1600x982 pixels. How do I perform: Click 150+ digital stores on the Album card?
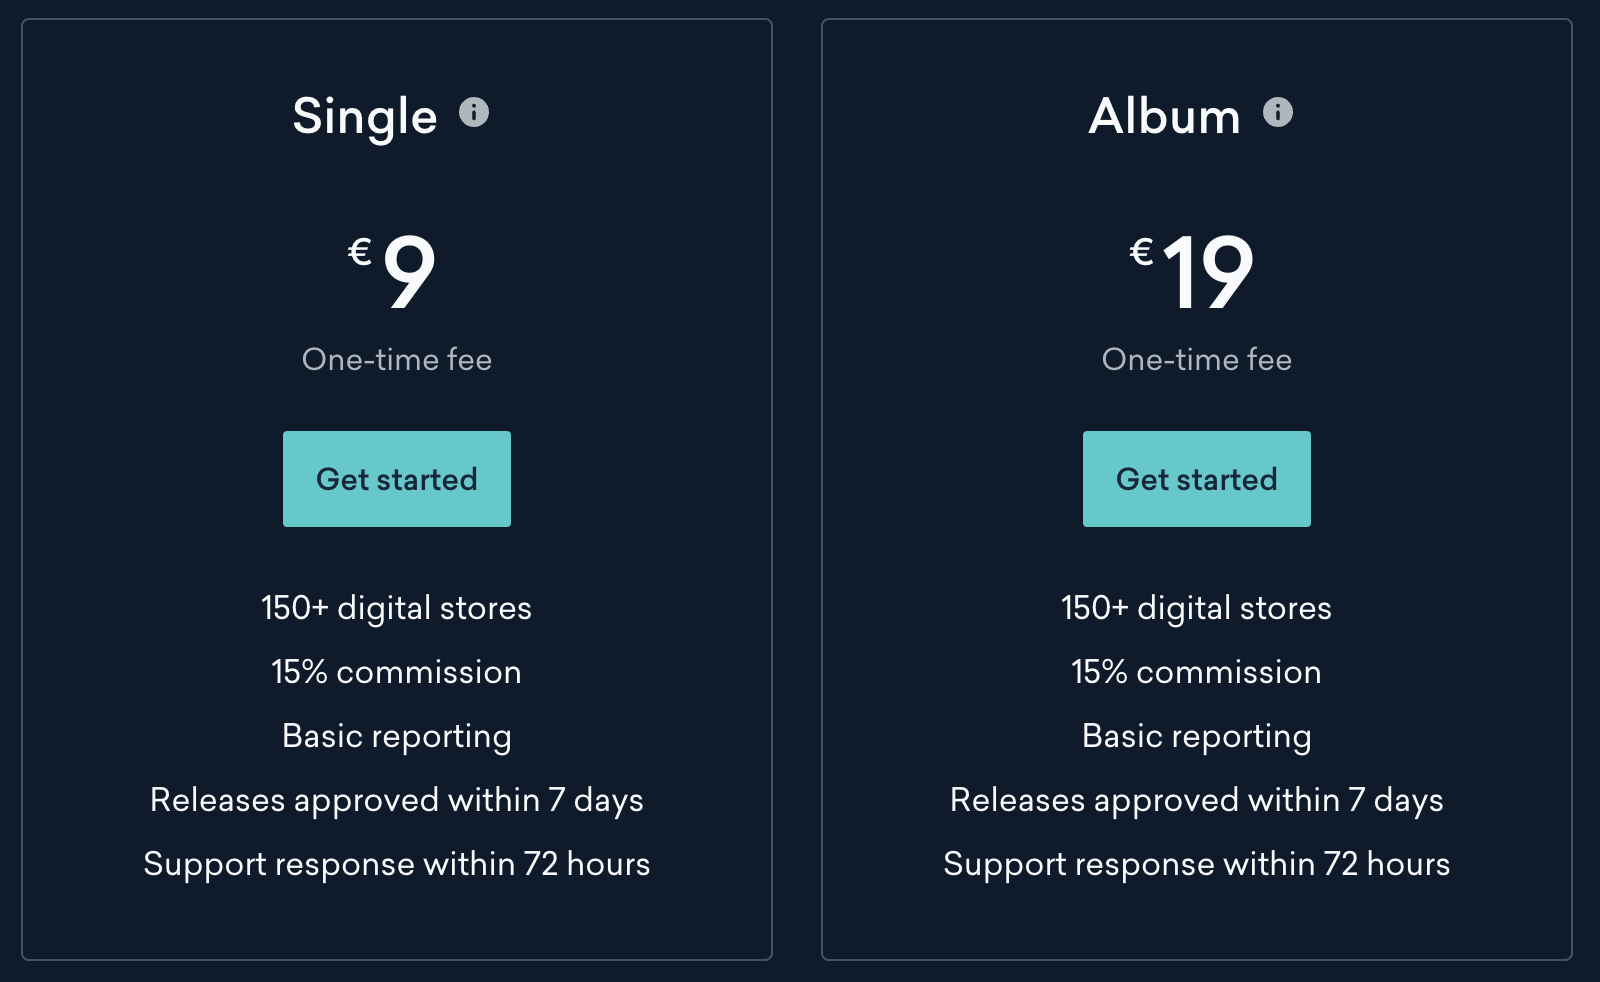pos(1195,607)
